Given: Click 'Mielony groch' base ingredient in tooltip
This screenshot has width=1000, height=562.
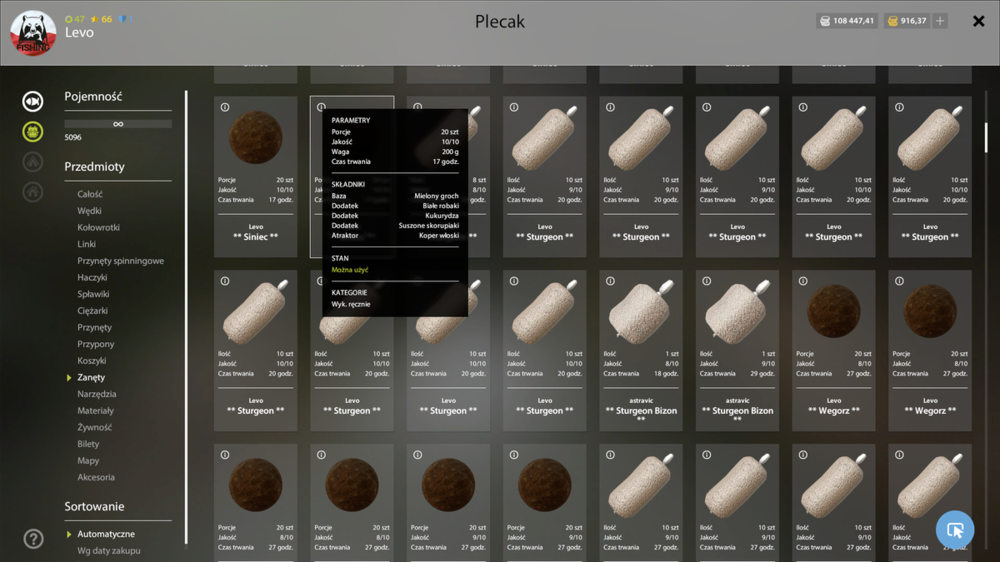Looking at the screenshot, I should (x=436, y=196).
